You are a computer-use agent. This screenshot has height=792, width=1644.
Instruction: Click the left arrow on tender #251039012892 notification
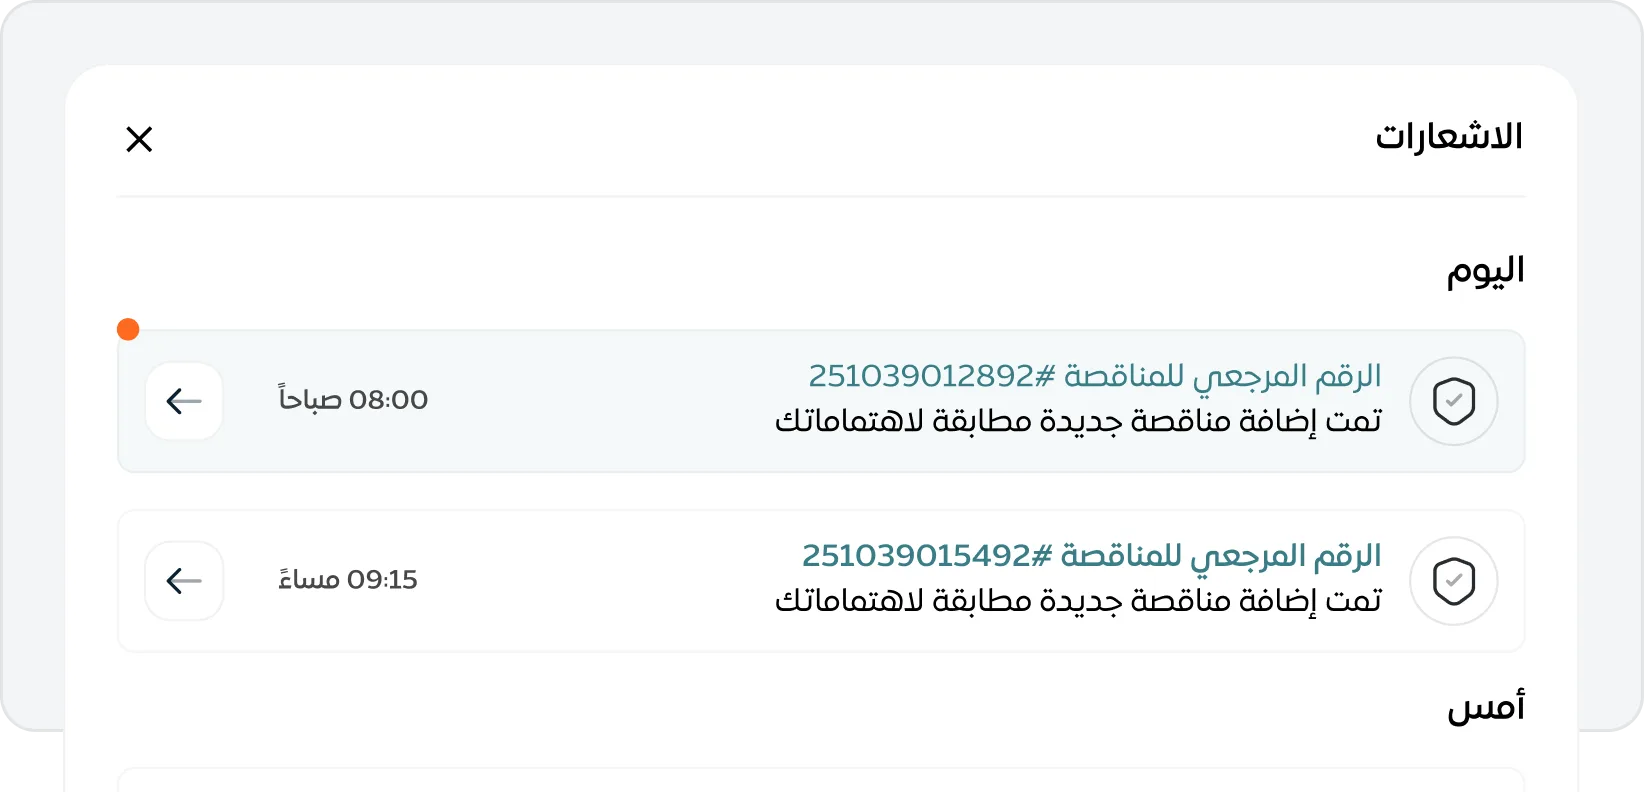click(184, 401)
